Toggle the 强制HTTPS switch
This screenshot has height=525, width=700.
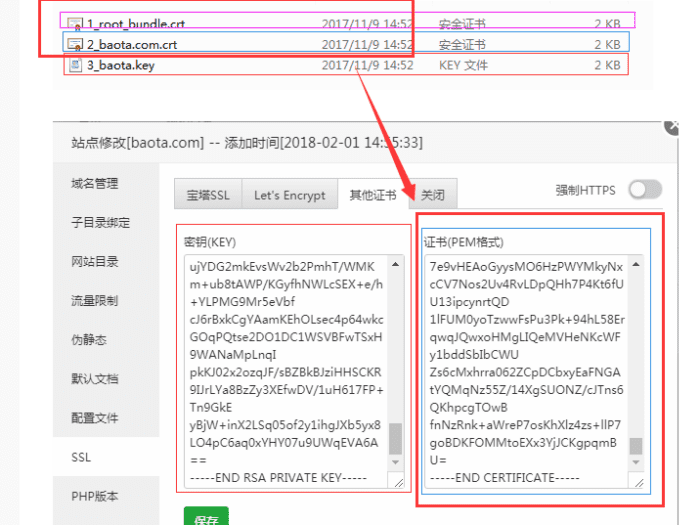[x=645, y=190]
